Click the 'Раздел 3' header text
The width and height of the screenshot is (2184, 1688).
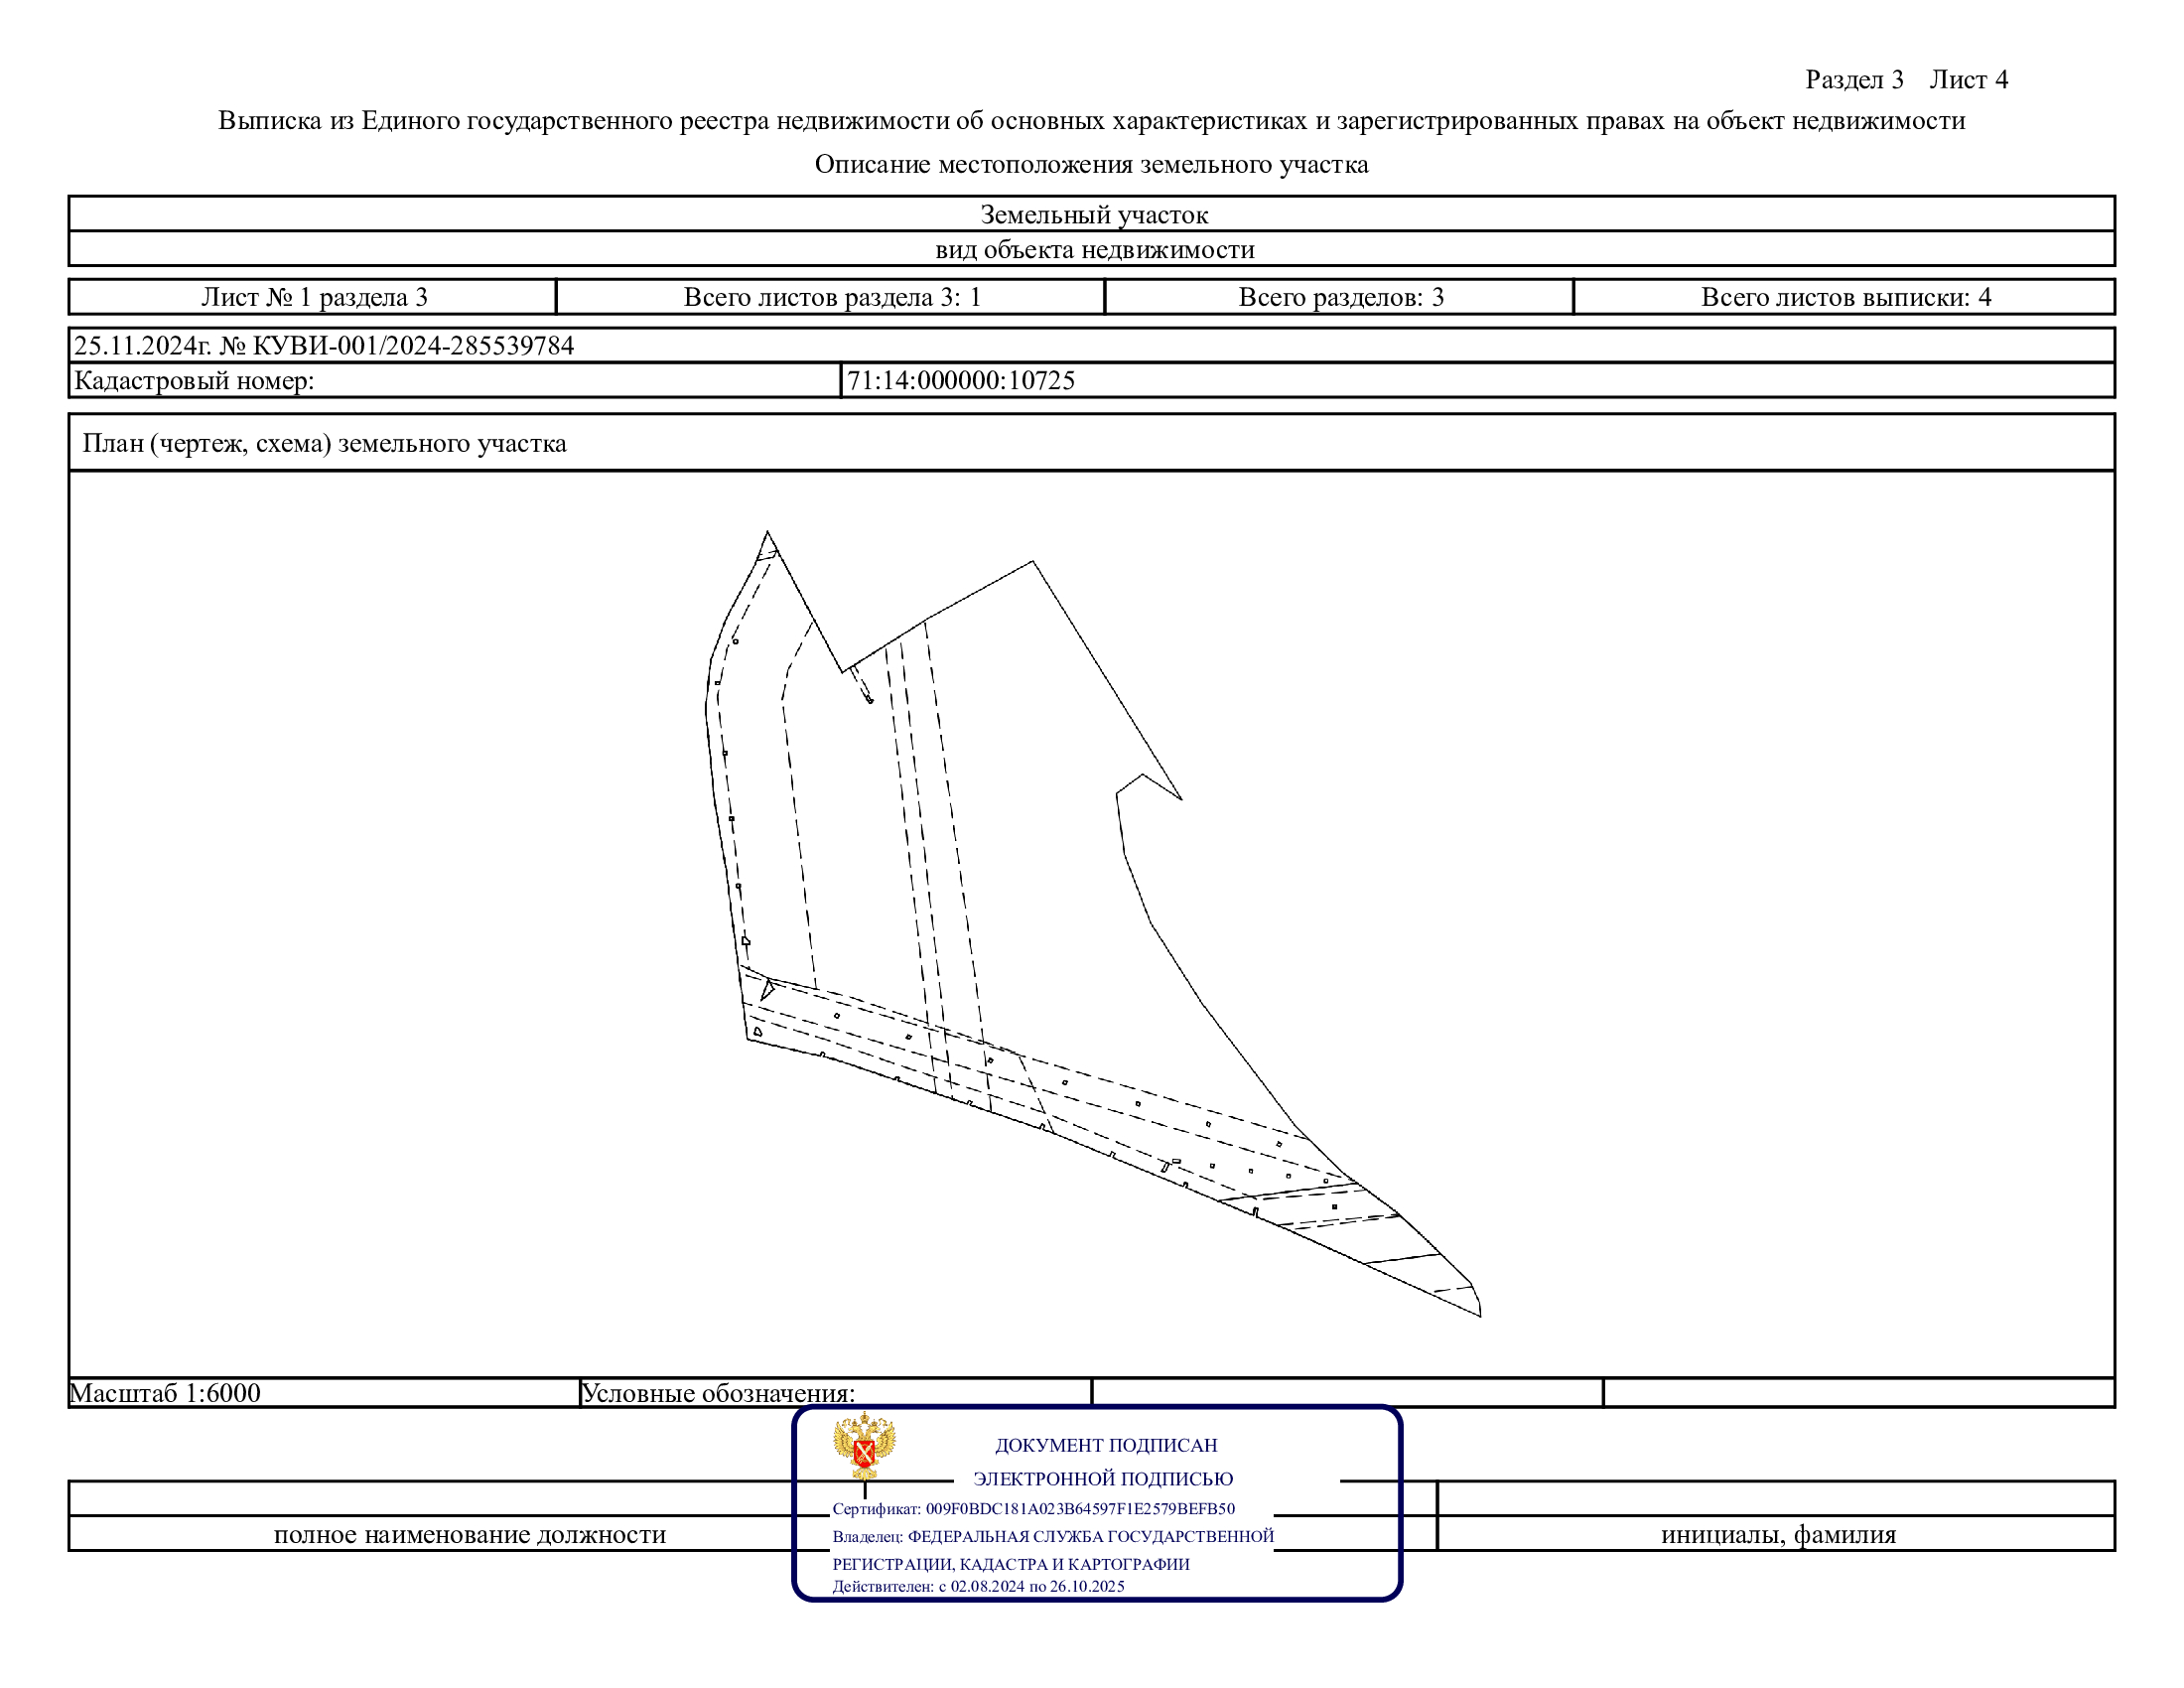coord(1853,79)
